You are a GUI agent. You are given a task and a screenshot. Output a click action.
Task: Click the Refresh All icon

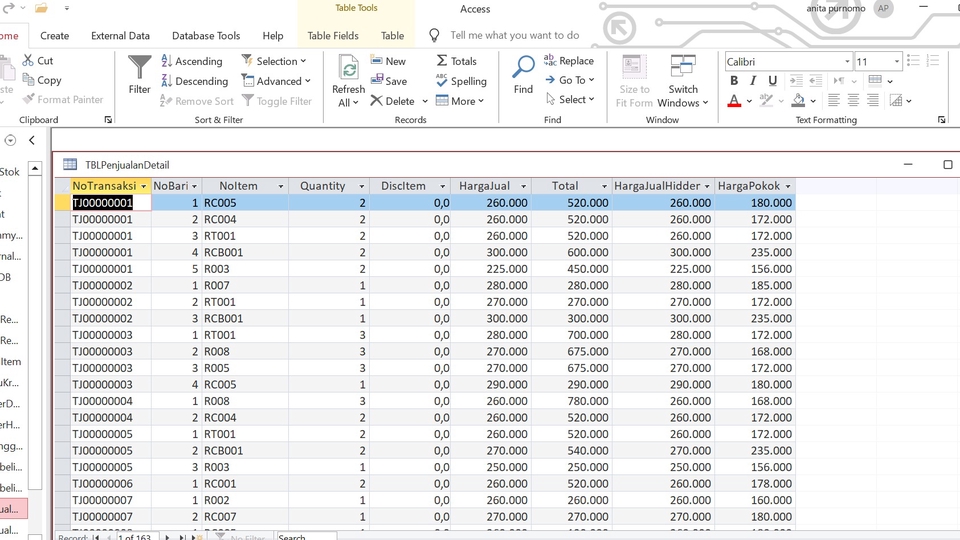coord(348,80)
